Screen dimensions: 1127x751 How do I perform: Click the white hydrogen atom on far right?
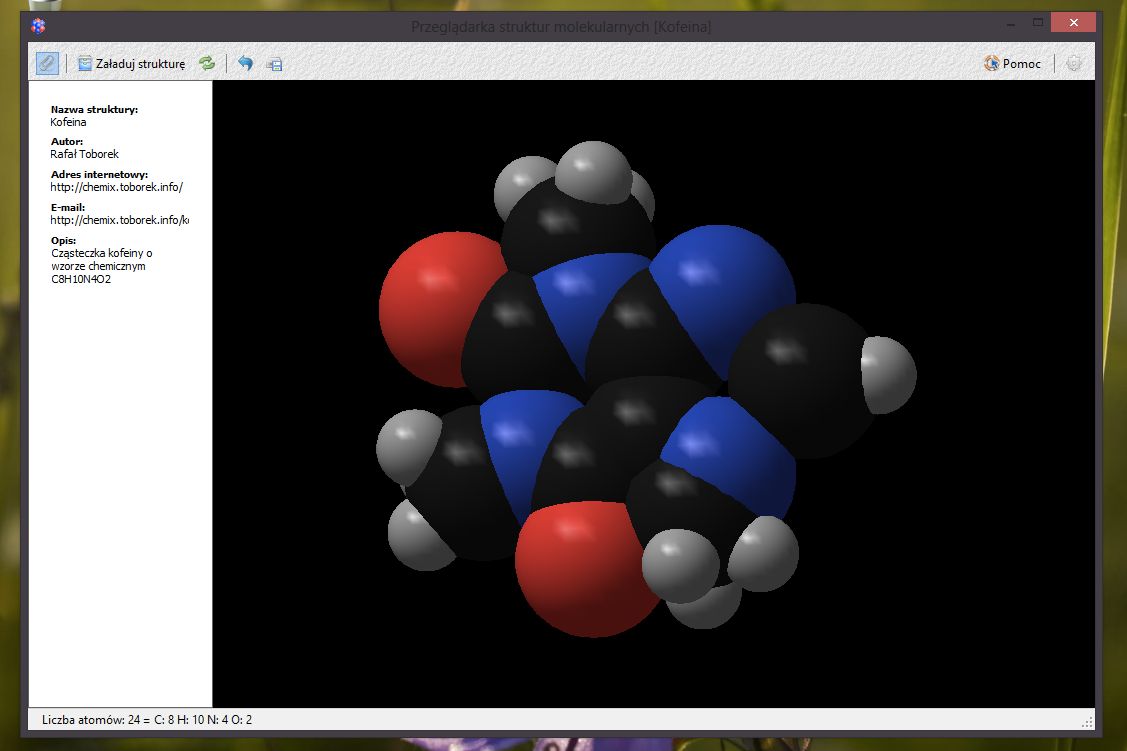pyautogui.click(x=889, y=373)
